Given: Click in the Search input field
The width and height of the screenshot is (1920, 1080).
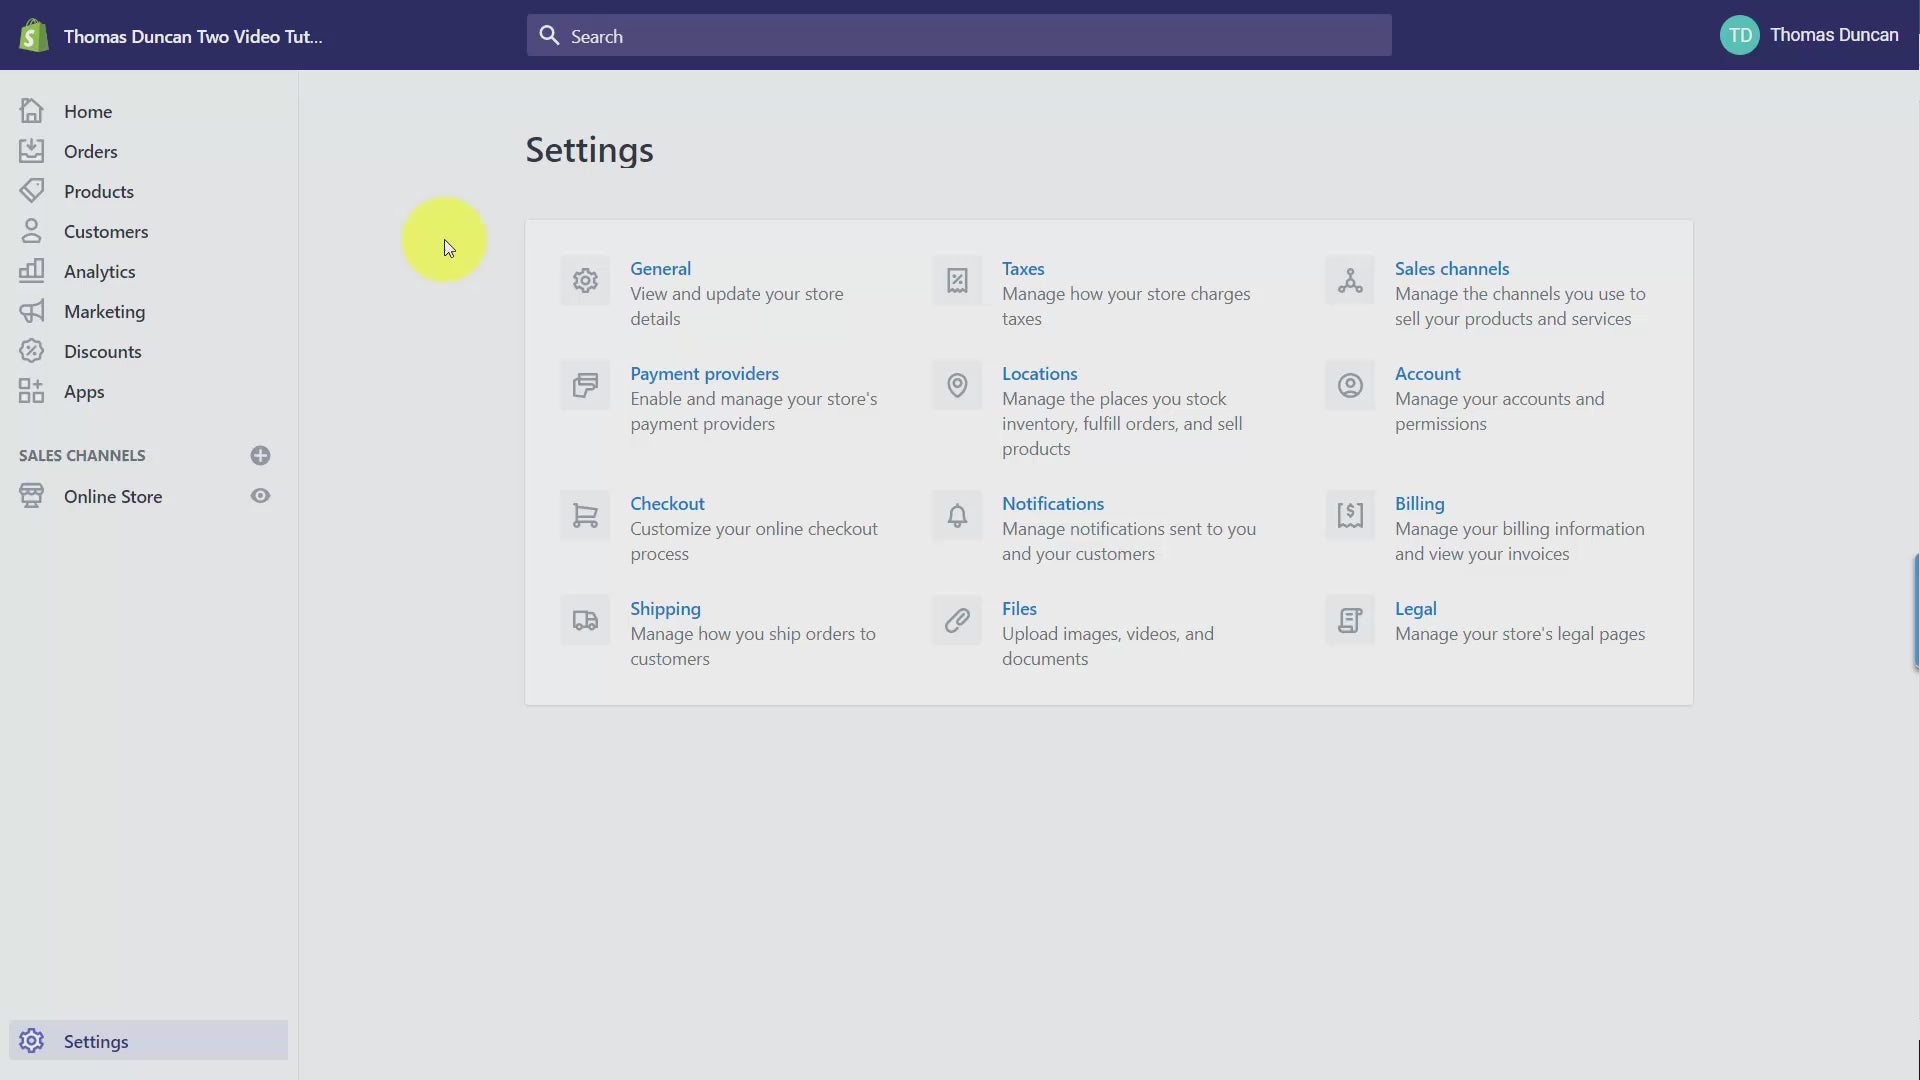Looking at the screenshot, I should pos(959,35).
